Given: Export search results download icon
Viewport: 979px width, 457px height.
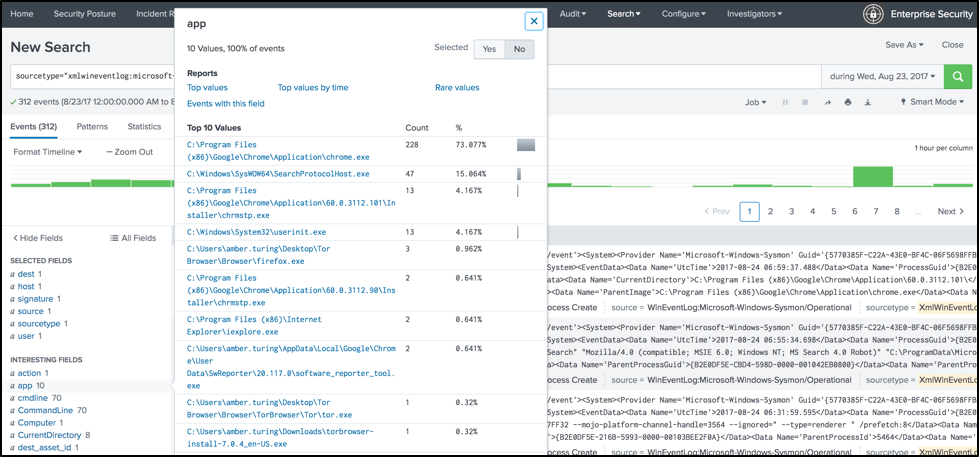Looking at the screenshot, I should pyautogui.click(x=867, y=102).
